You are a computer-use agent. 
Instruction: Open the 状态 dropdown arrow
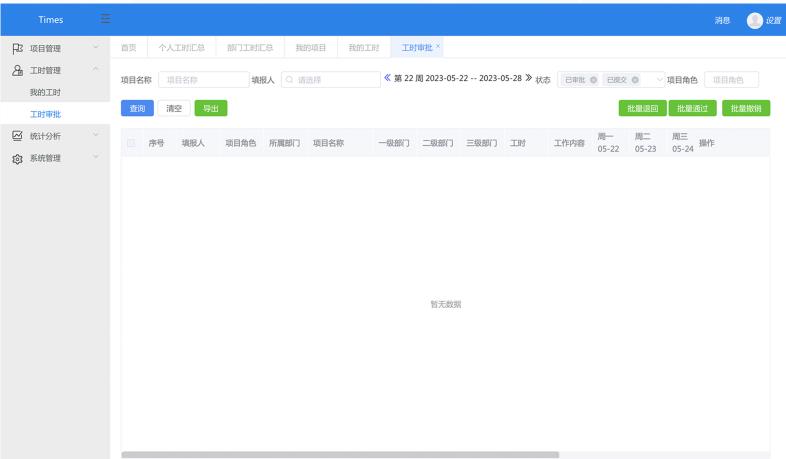(x=659, y=80)
